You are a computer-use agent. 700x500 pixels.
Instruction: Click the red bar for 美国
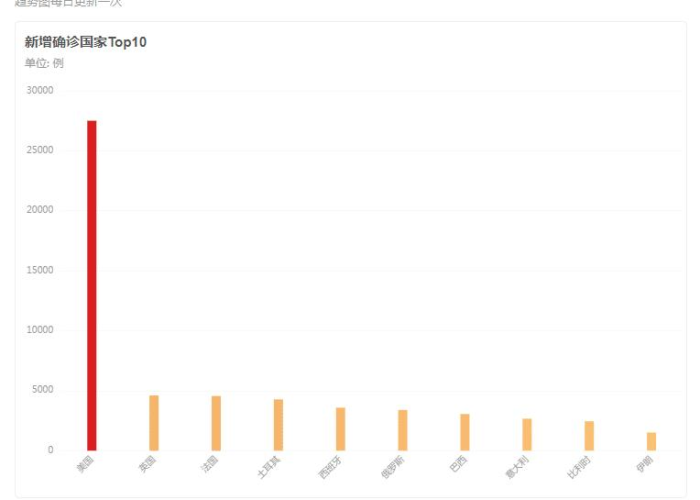click(92, 285)
